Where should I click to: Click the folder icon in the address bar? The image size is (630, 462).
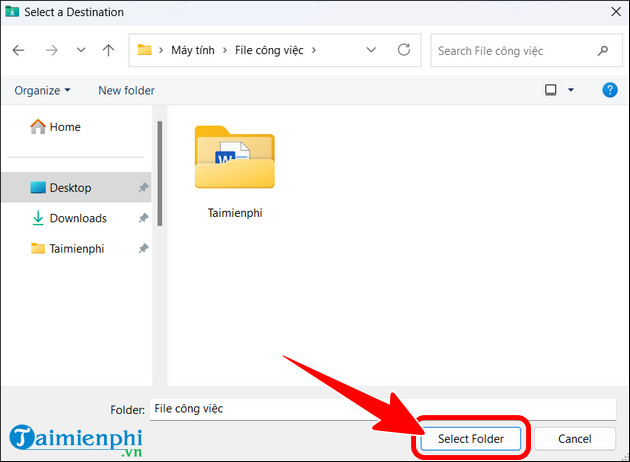coord(144,50)
